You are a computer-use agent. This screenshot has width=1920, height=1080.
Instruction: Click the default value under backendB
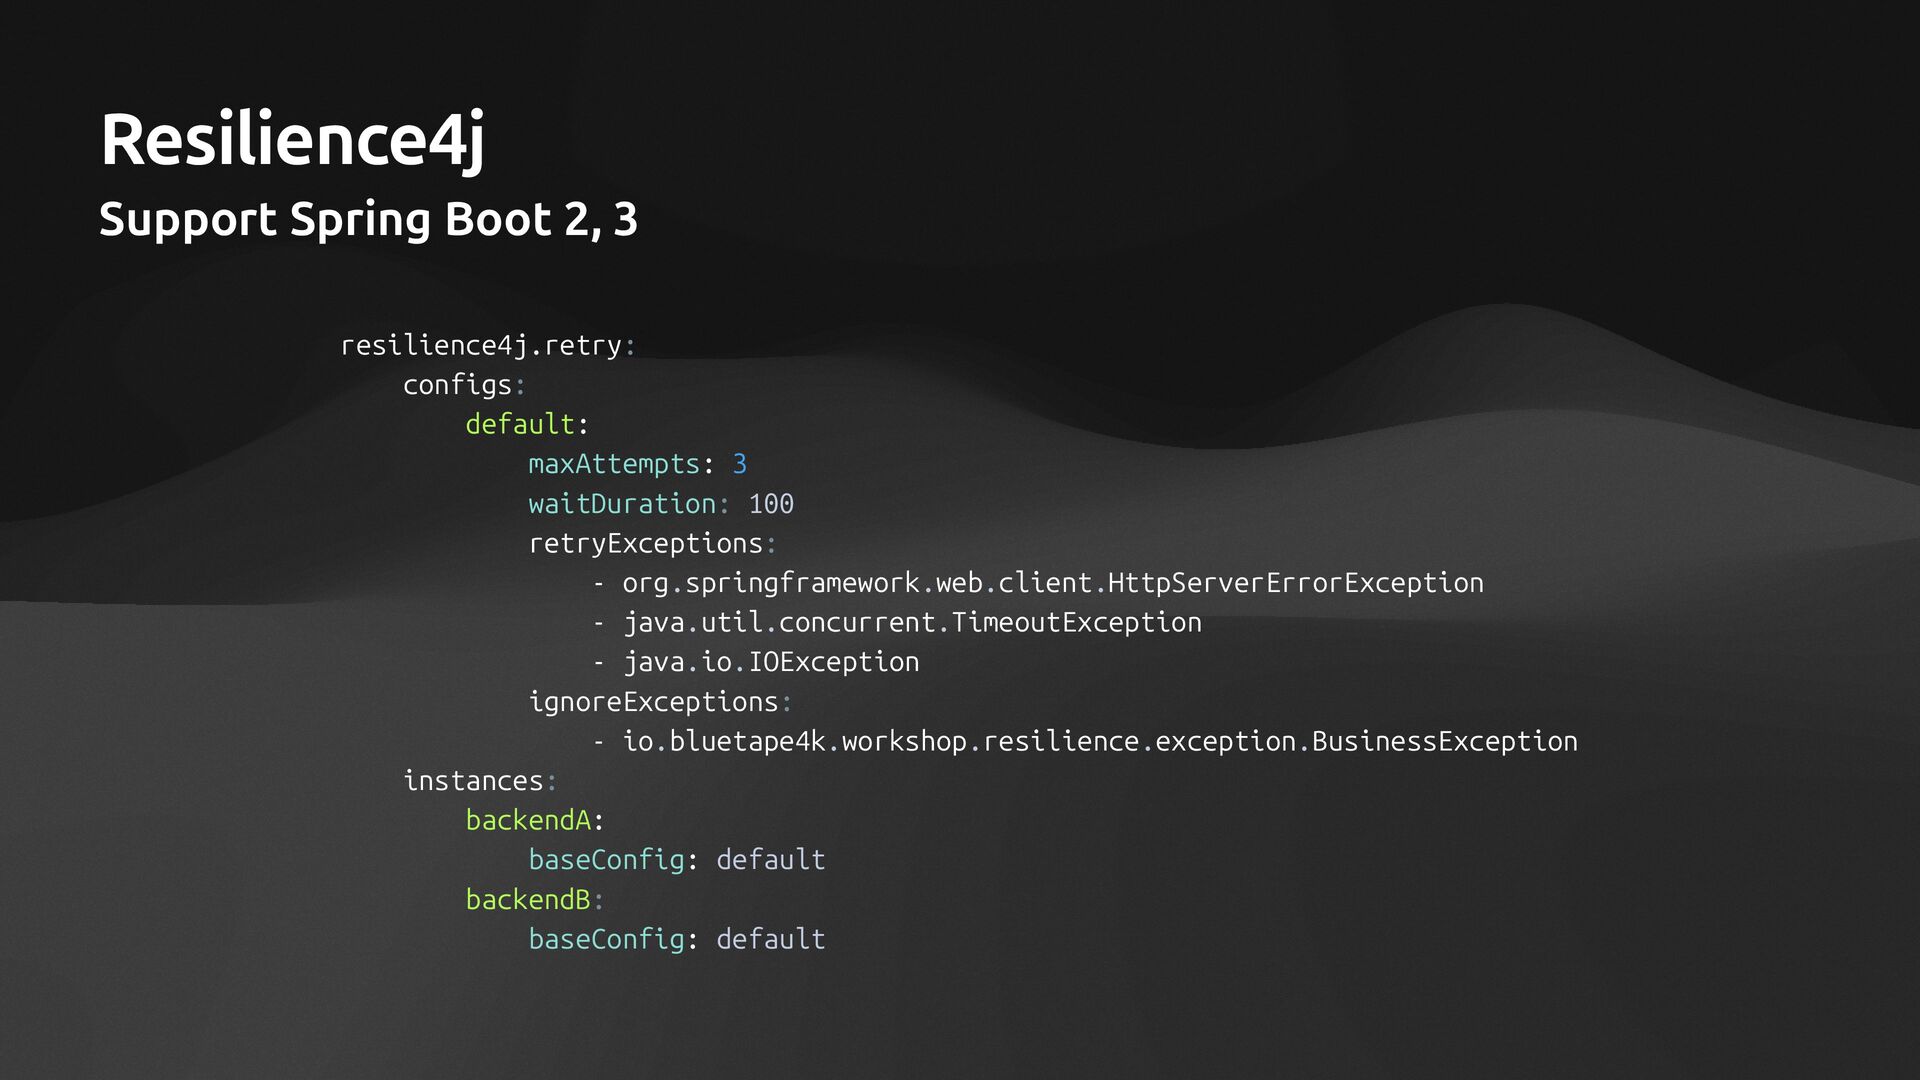[771, 940]
